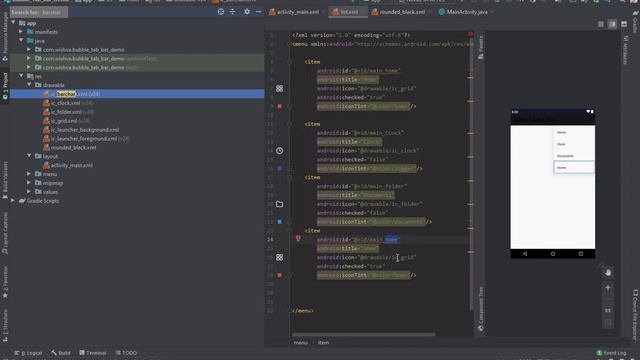The image size is (640, 360).
Task: Collapse the app module tree node
Action: [13, 23]
